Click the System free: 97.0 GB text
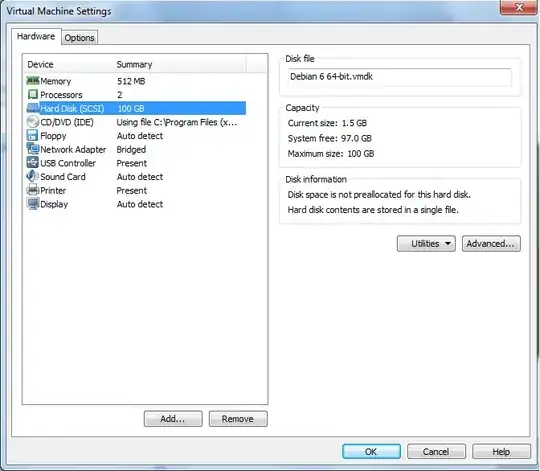This screenshot has width=540, height=471. (x=330, y=138)
